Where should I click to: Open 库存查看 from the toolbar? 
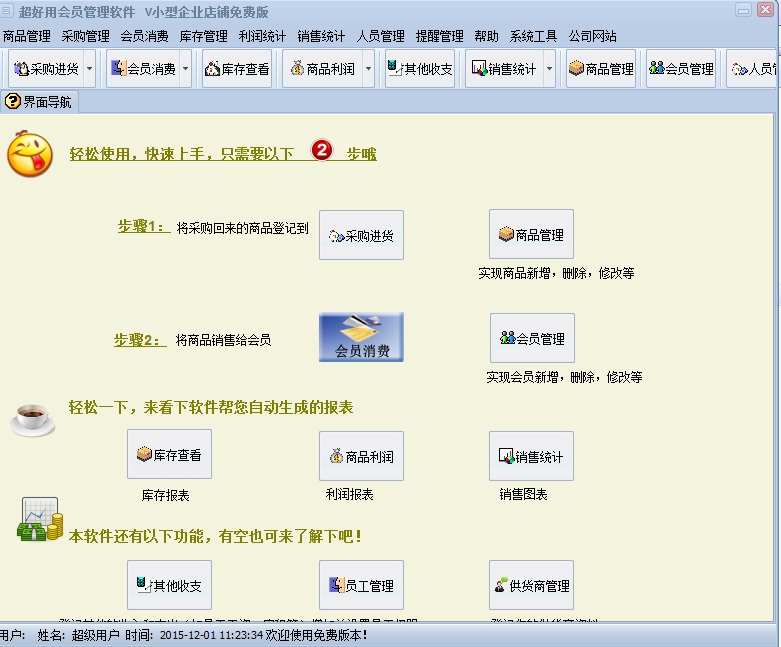pyautogui.click(x=237, y=69)
